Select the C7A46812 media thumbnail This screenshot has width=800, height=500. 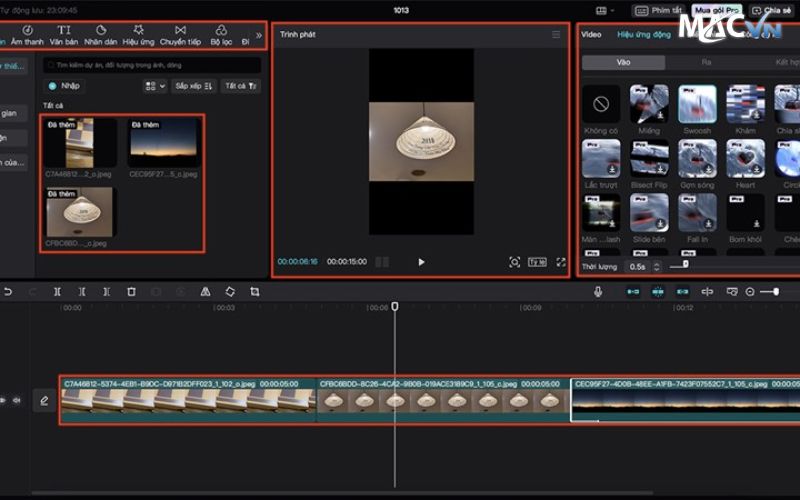point(80,143)
